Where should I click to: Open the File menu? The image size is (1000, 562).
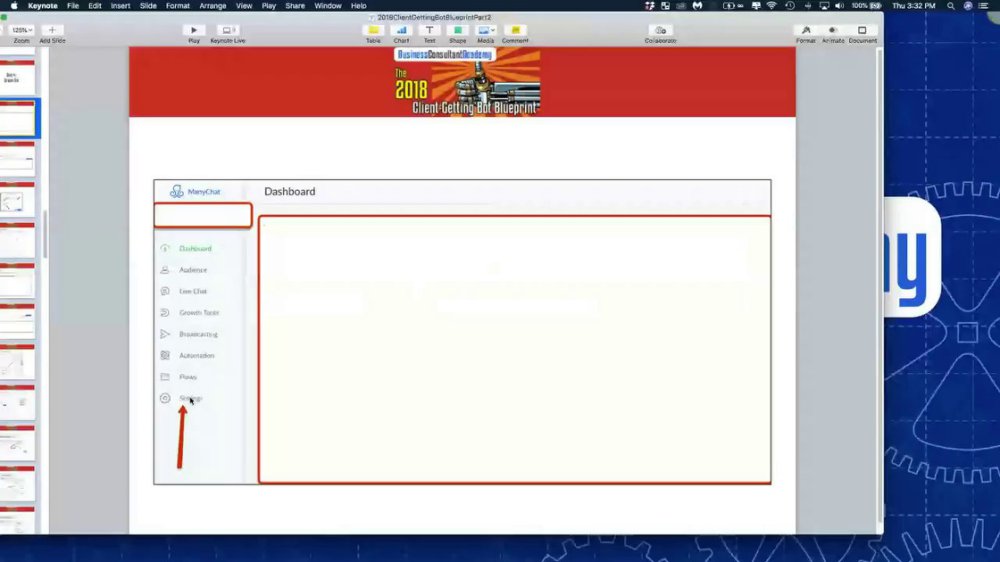click(x=73, y=6)
